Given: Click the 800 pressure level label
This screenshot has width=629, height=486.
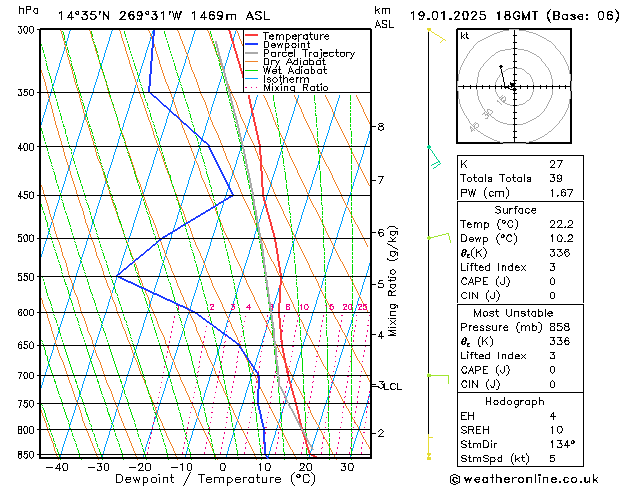Looking at the screenshot, I should click(28, 430).
